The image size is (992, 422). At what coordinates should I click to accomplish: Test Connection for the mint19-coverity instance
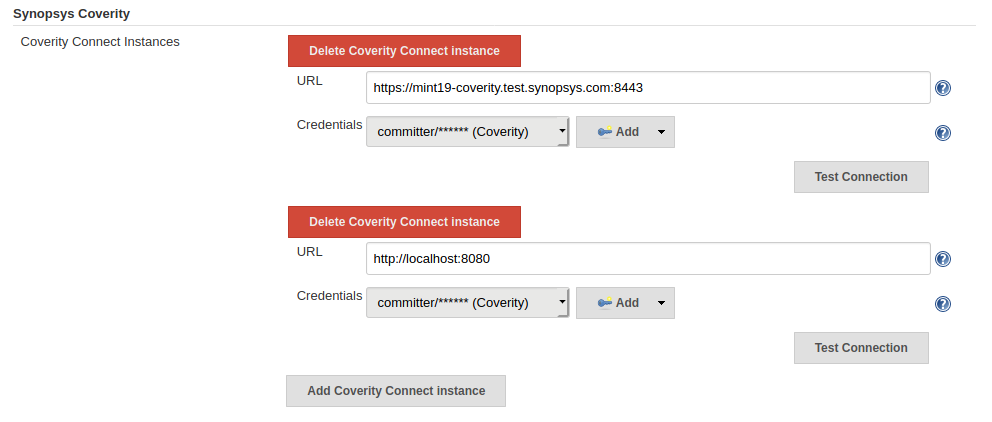coord(861,177)
